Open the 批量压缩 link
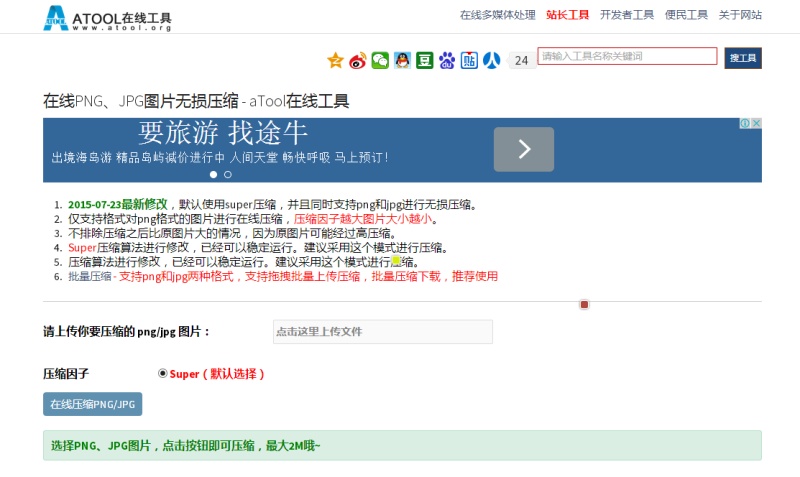This screenshot has width=800, height=477. [90, 277]
